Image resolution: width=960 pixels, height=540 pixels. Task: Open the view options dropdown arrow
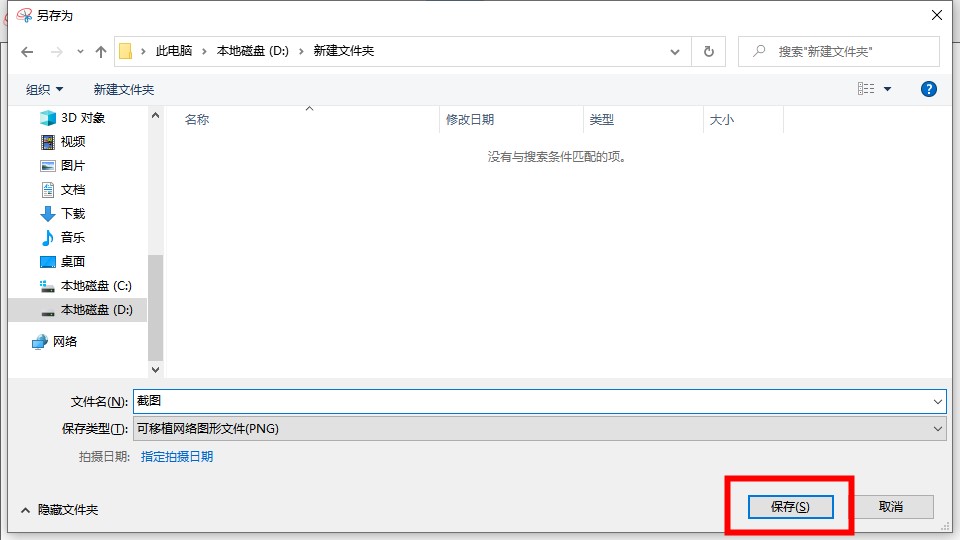[x=887, y=89]
